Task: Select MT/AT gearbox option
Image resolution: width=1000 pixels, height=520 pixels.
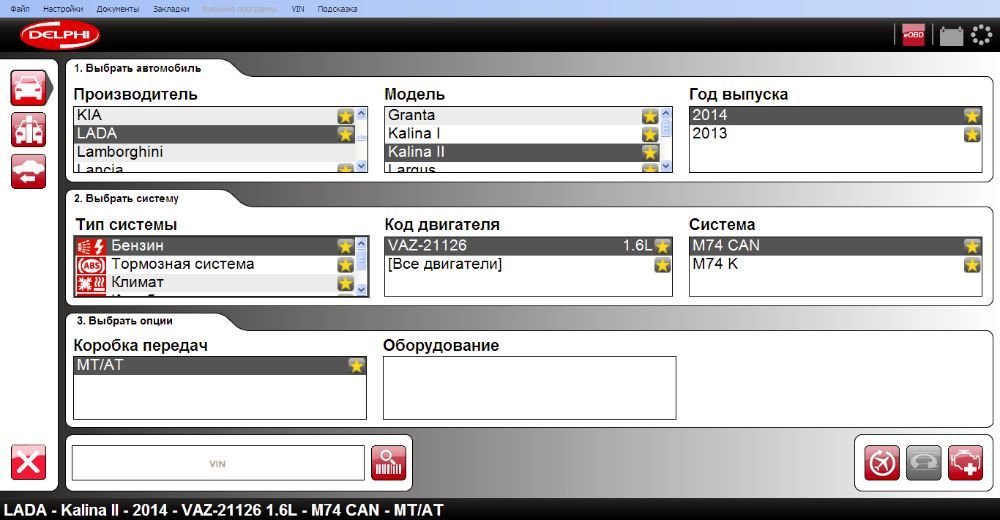Action: pyautogui.click(x=220, y=366)
